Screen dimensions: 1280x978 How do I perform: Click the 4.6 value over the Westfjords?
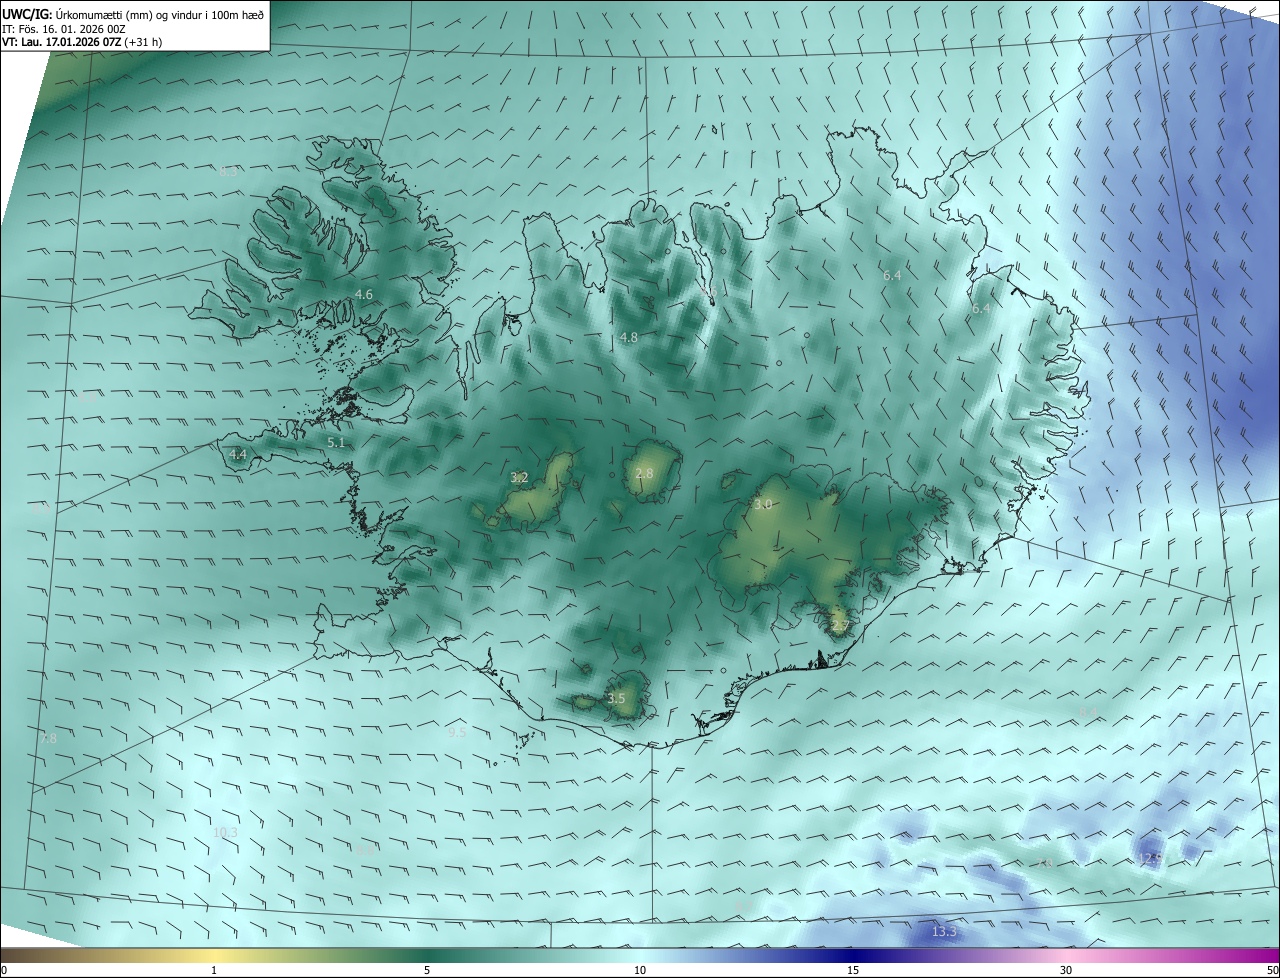click(x=364, y=294)
